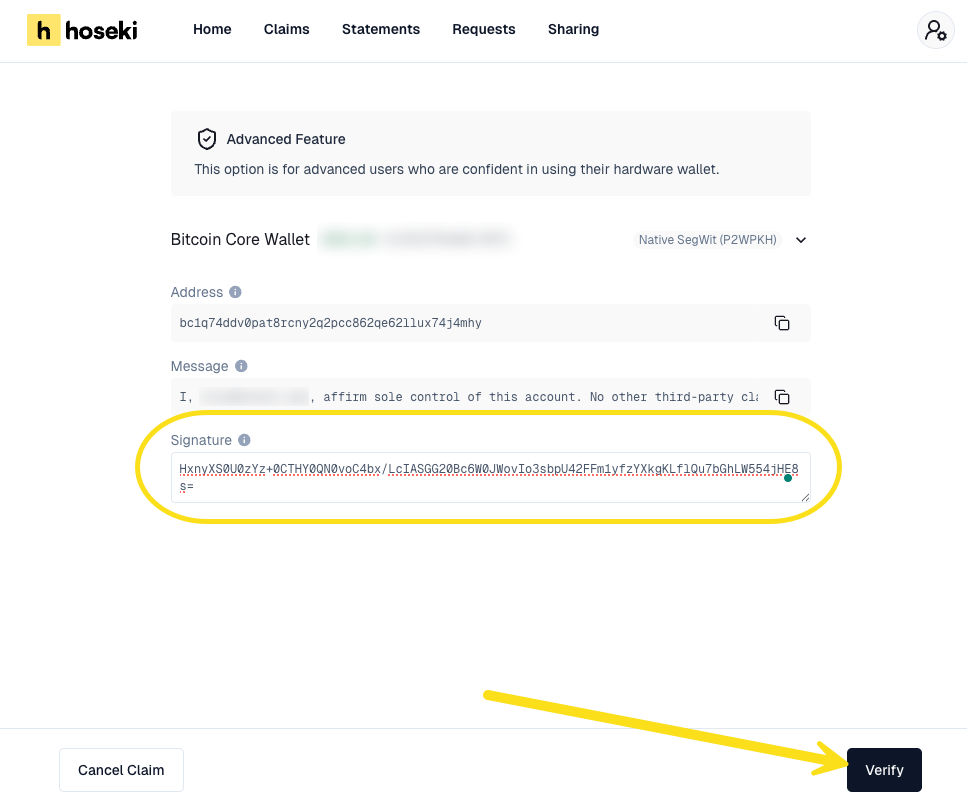Click the hoseki logo icon
Screen dimensions: 967x802
[43, 30]
